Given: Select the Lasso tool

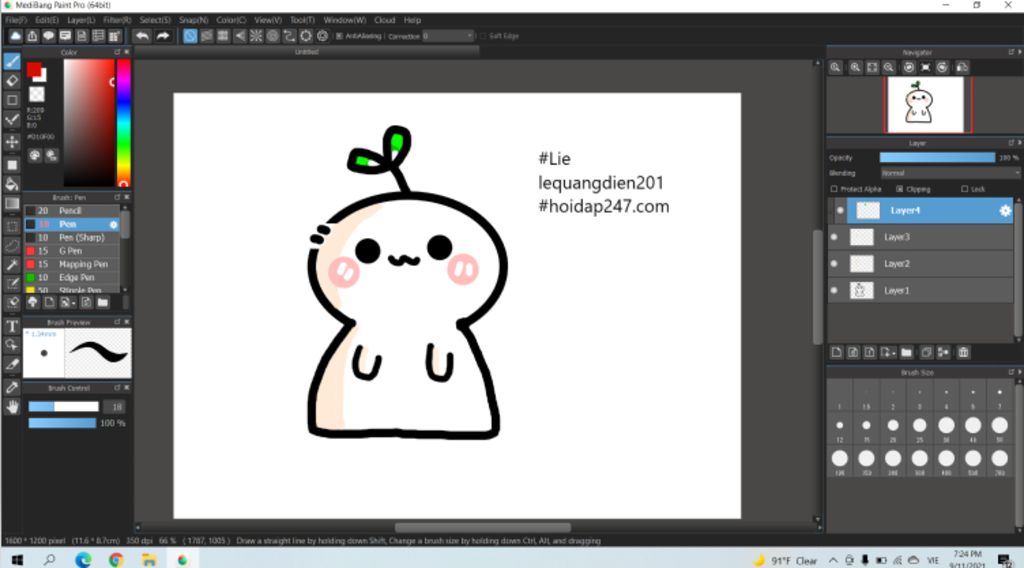Looking at the screenshot, I should (x=12, y=245).
